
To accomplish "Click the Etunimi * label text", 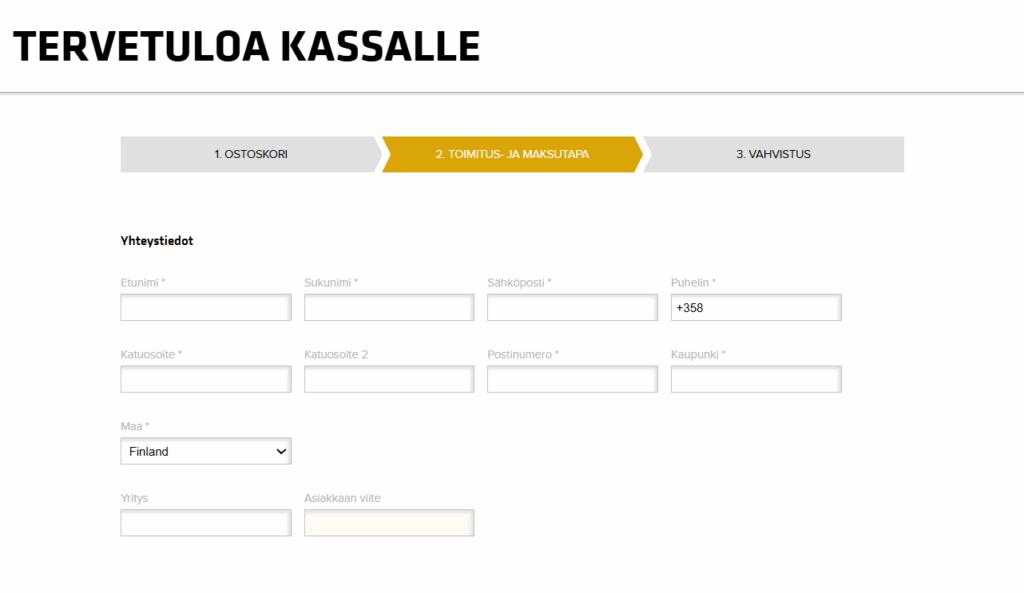I will 142,283.
